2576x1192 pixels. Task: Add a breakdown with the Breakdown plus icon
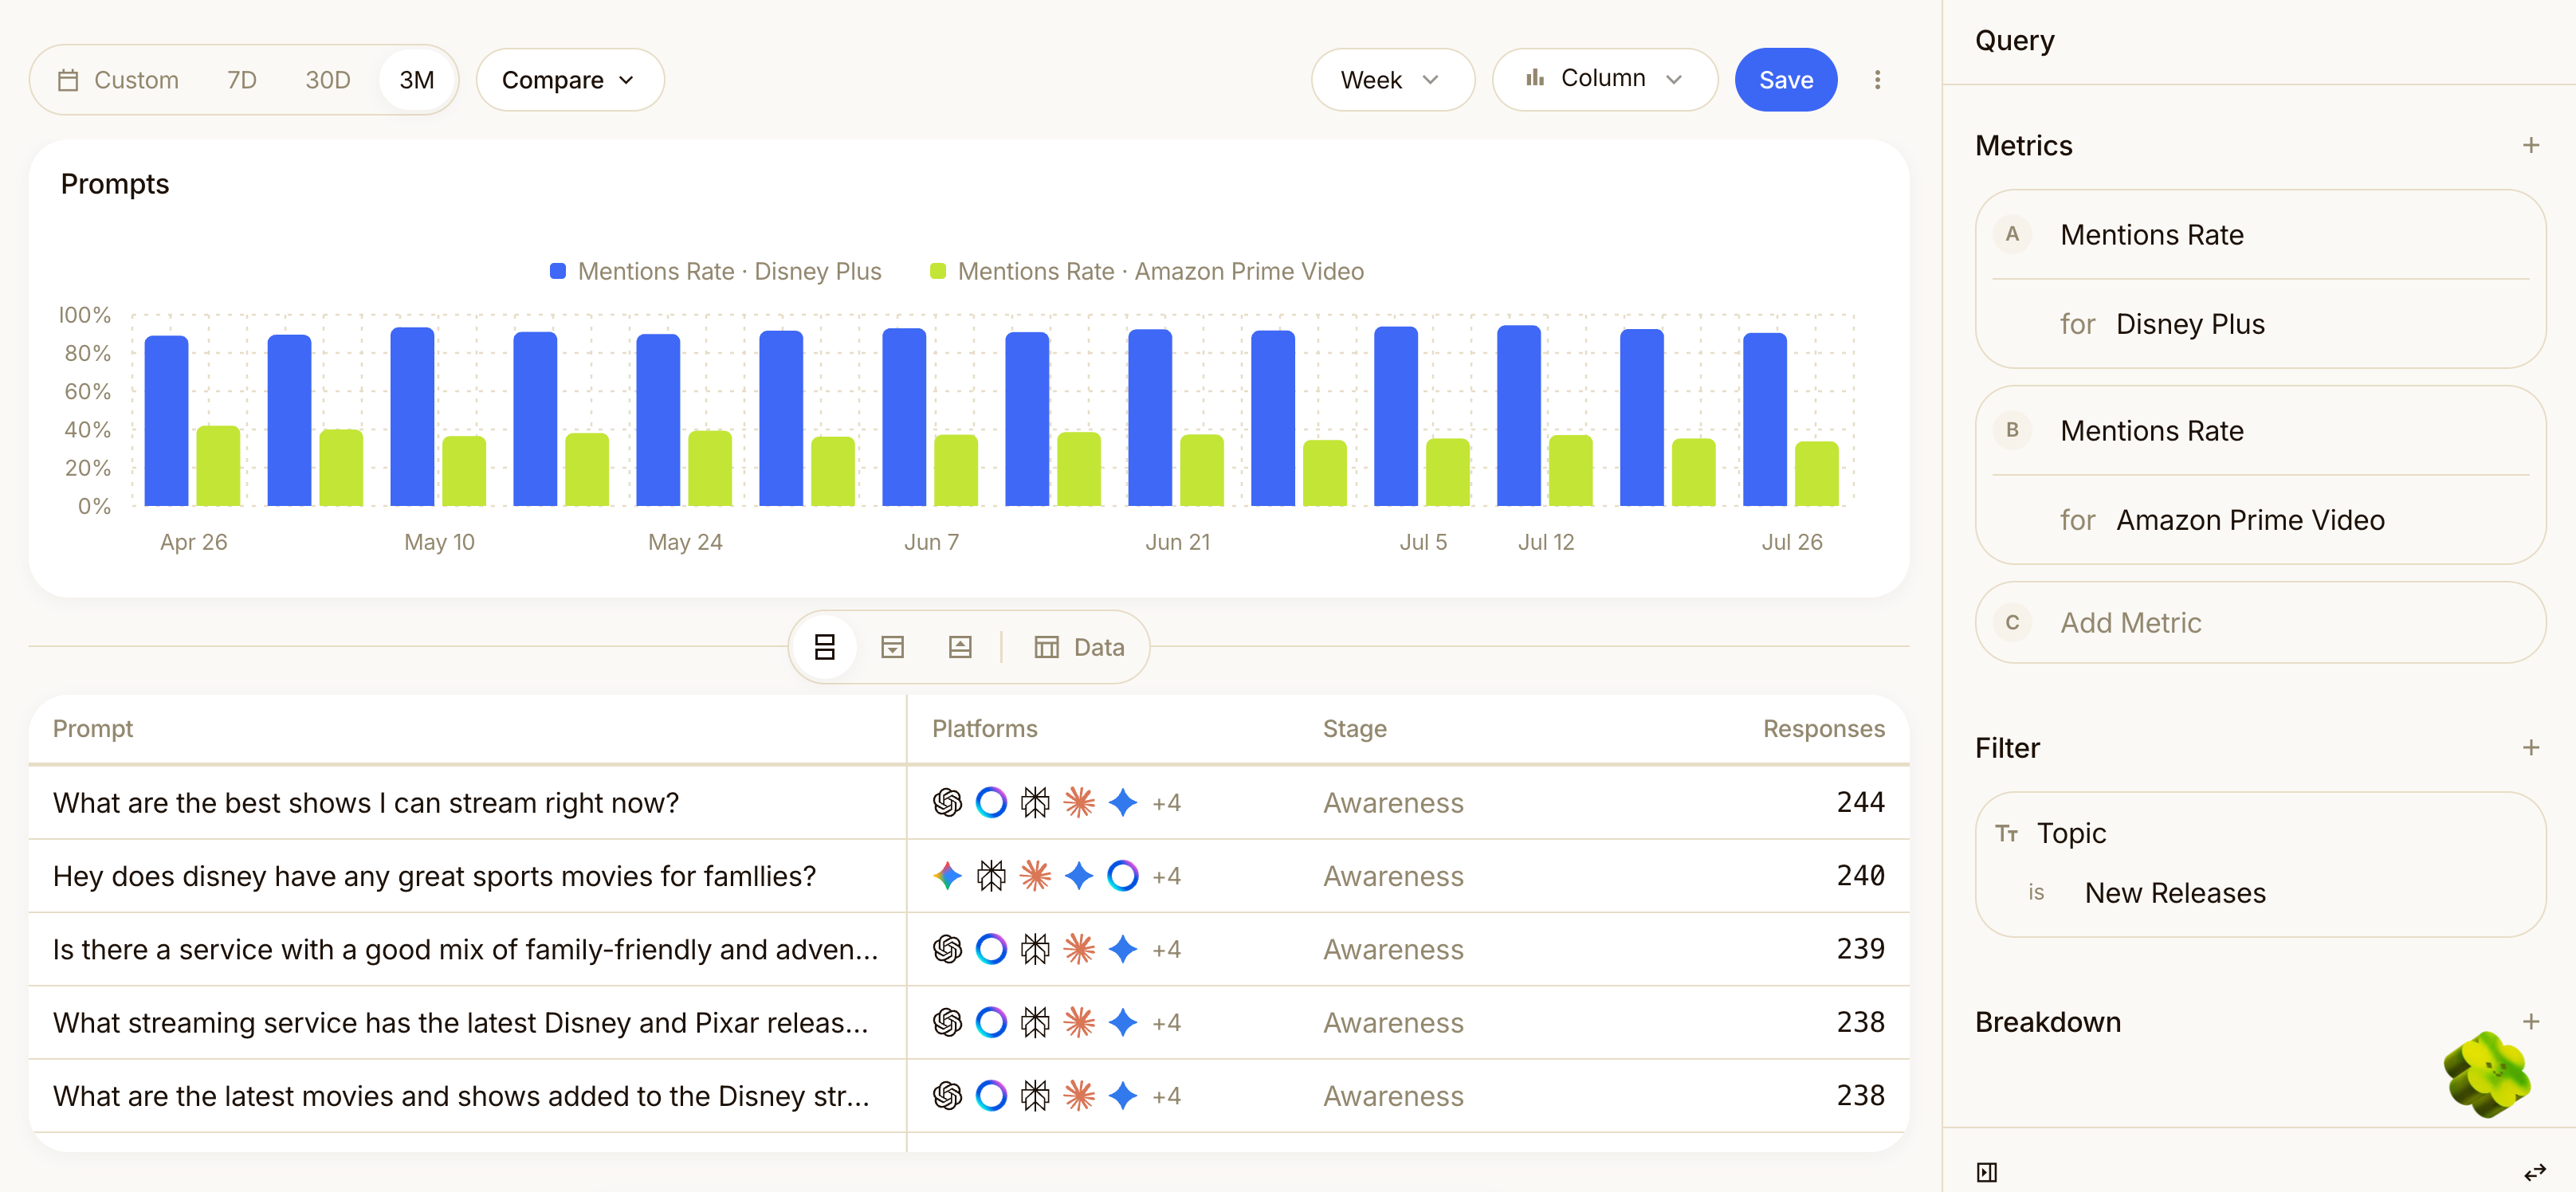click(x=2530, y=1022)
